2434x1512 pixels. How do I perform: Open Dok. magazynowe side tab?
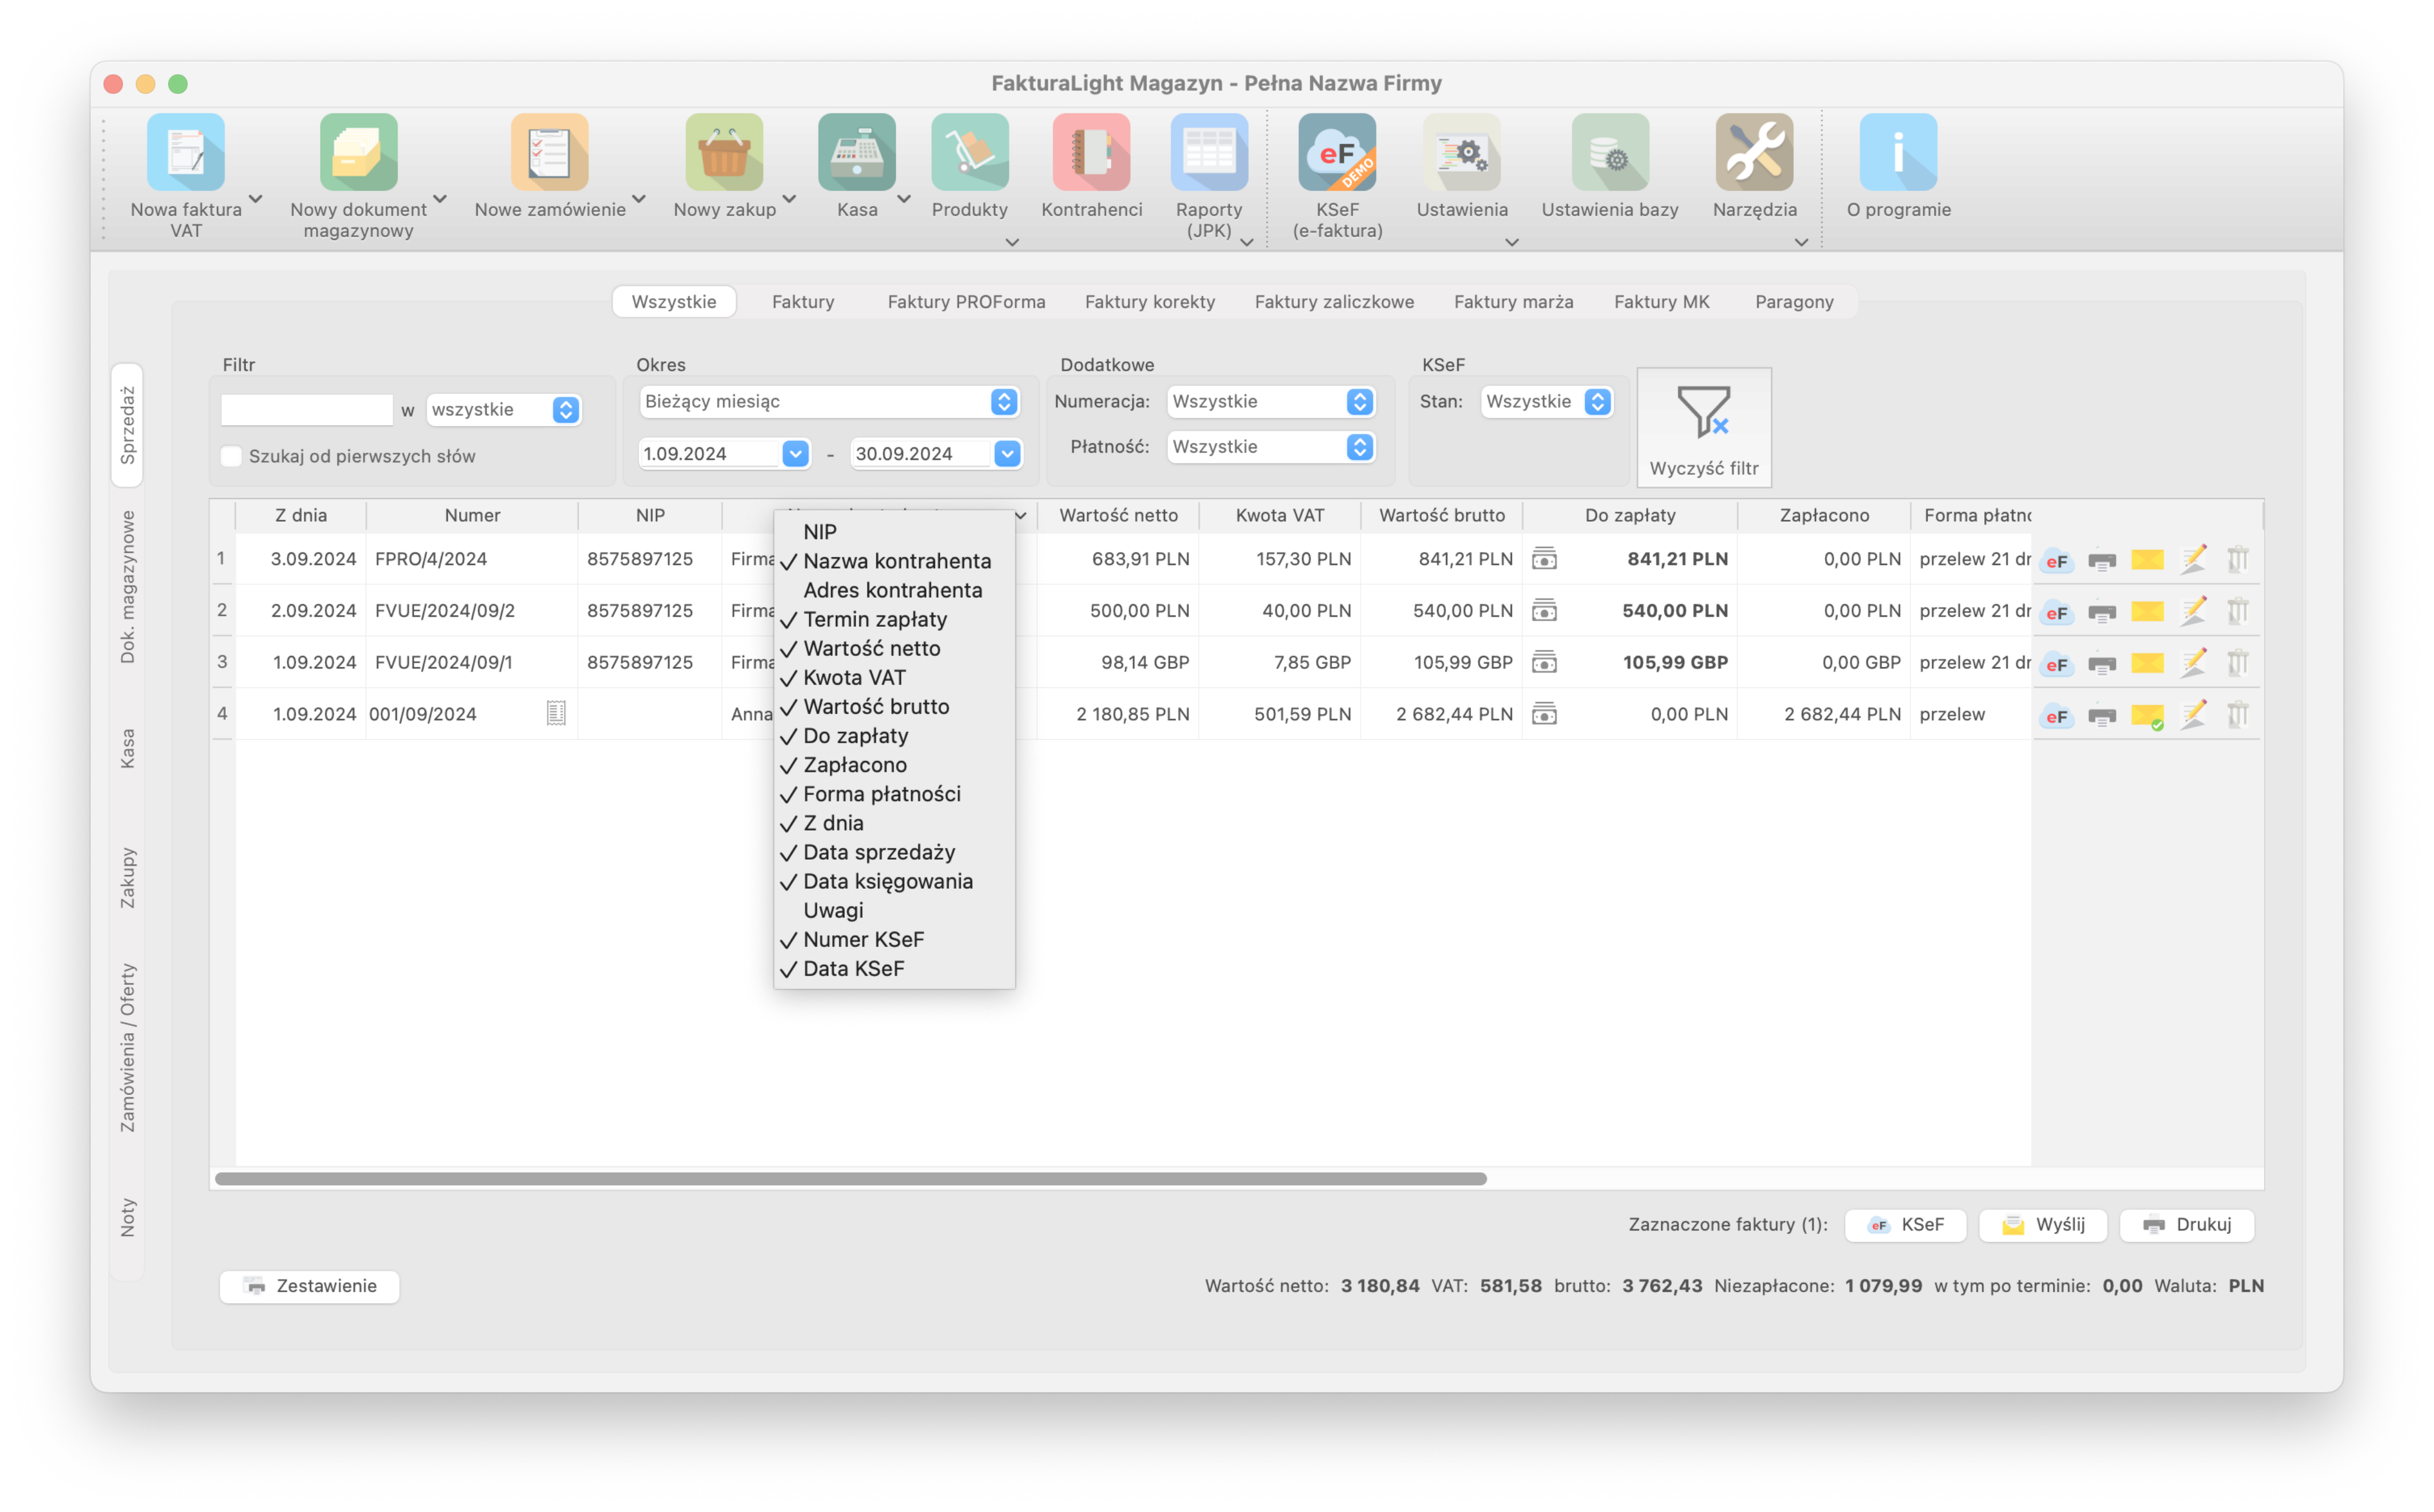[127, 587]
